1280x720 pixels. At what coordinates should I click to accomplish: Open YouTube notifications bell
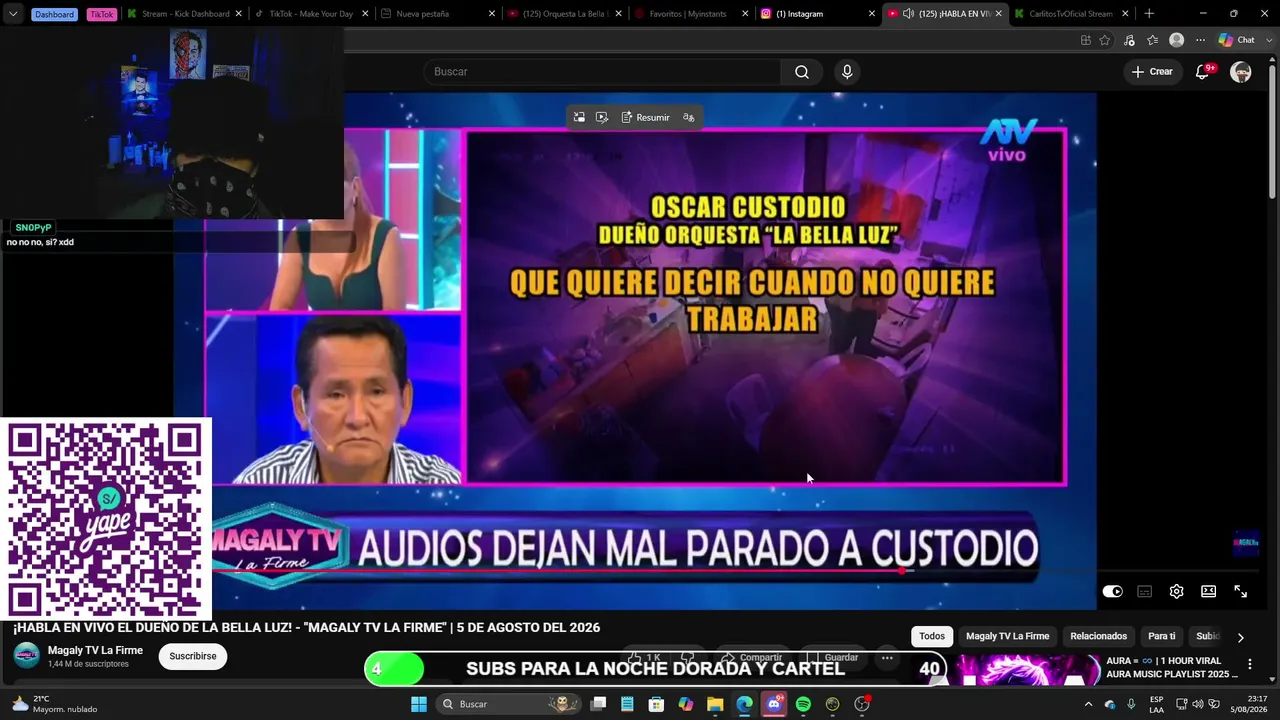pyautogui.click(x=1203, y=72)
